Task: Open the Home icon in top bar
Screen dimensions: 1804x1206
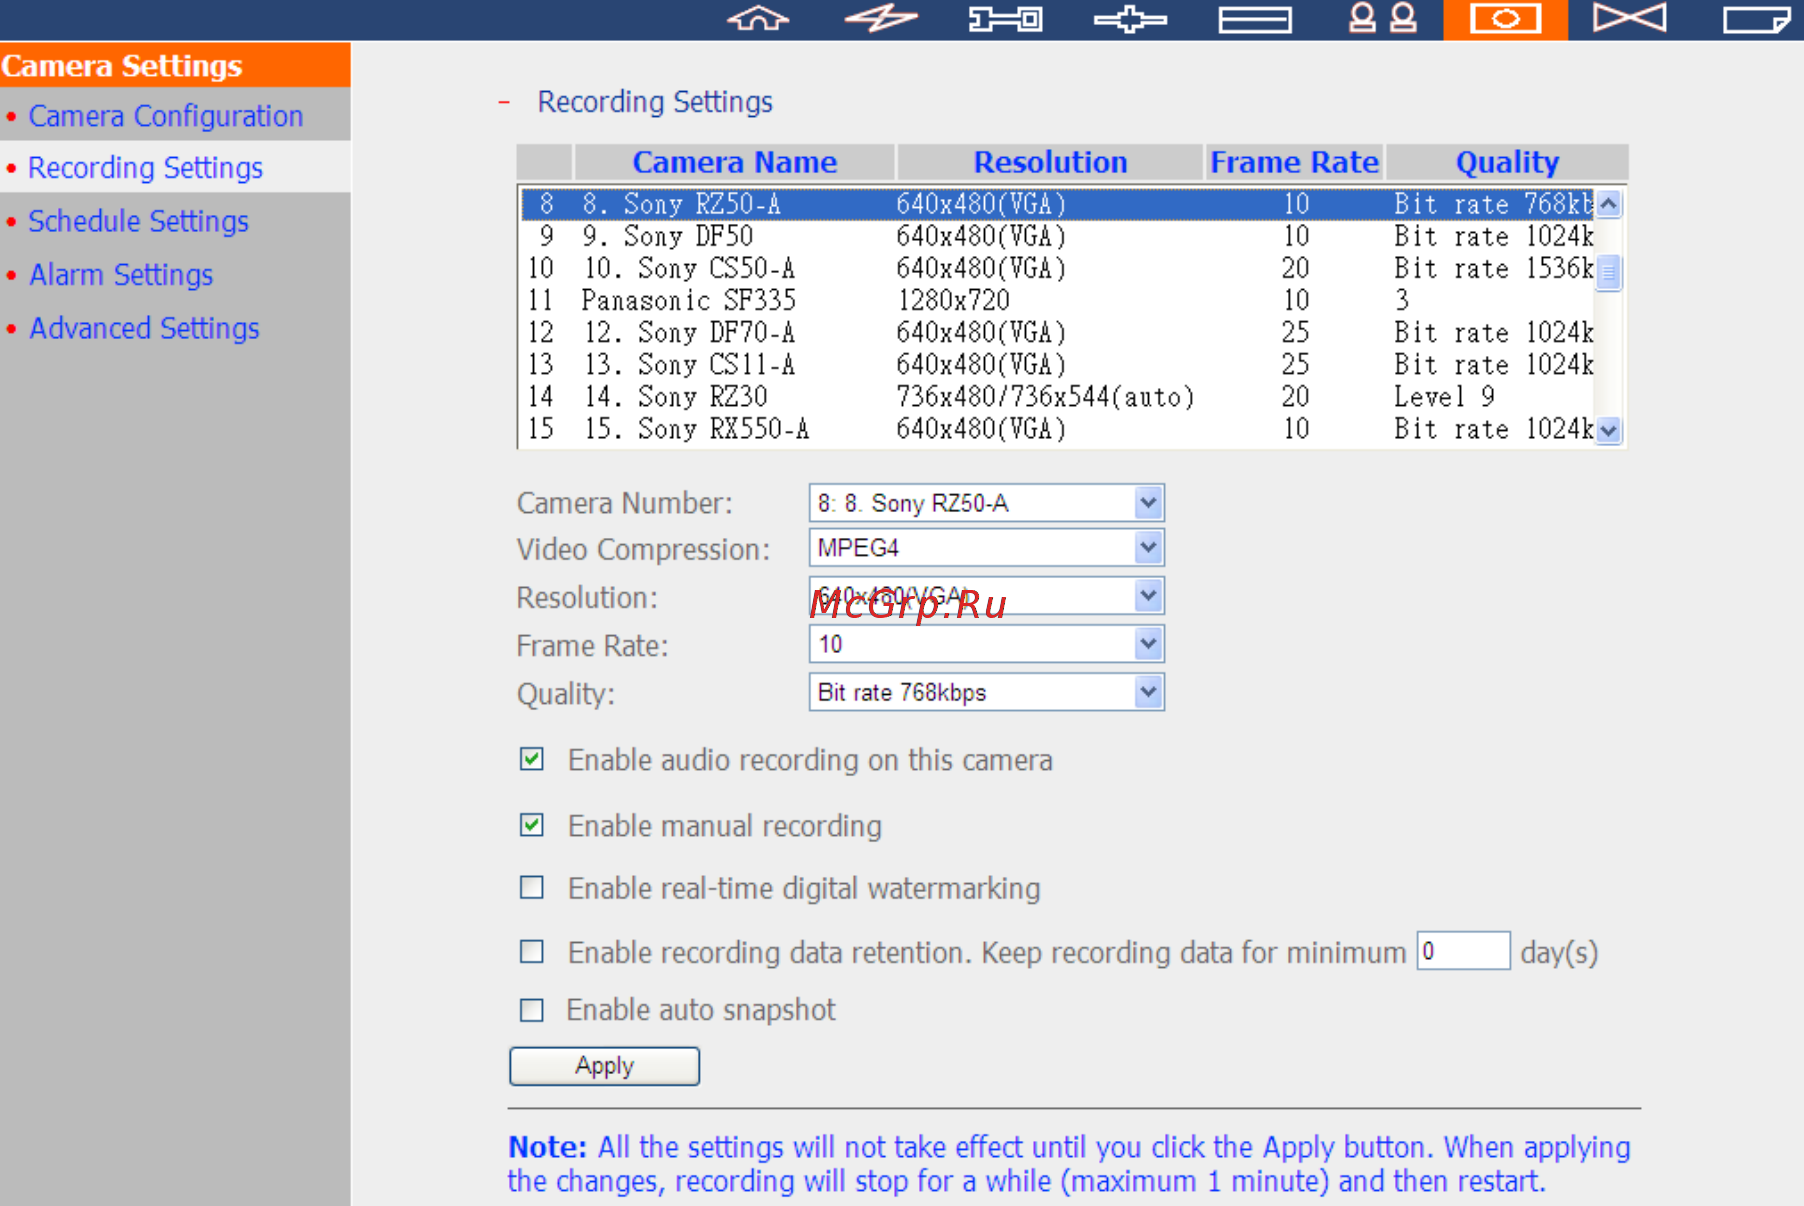Action: tap(758, 19)
